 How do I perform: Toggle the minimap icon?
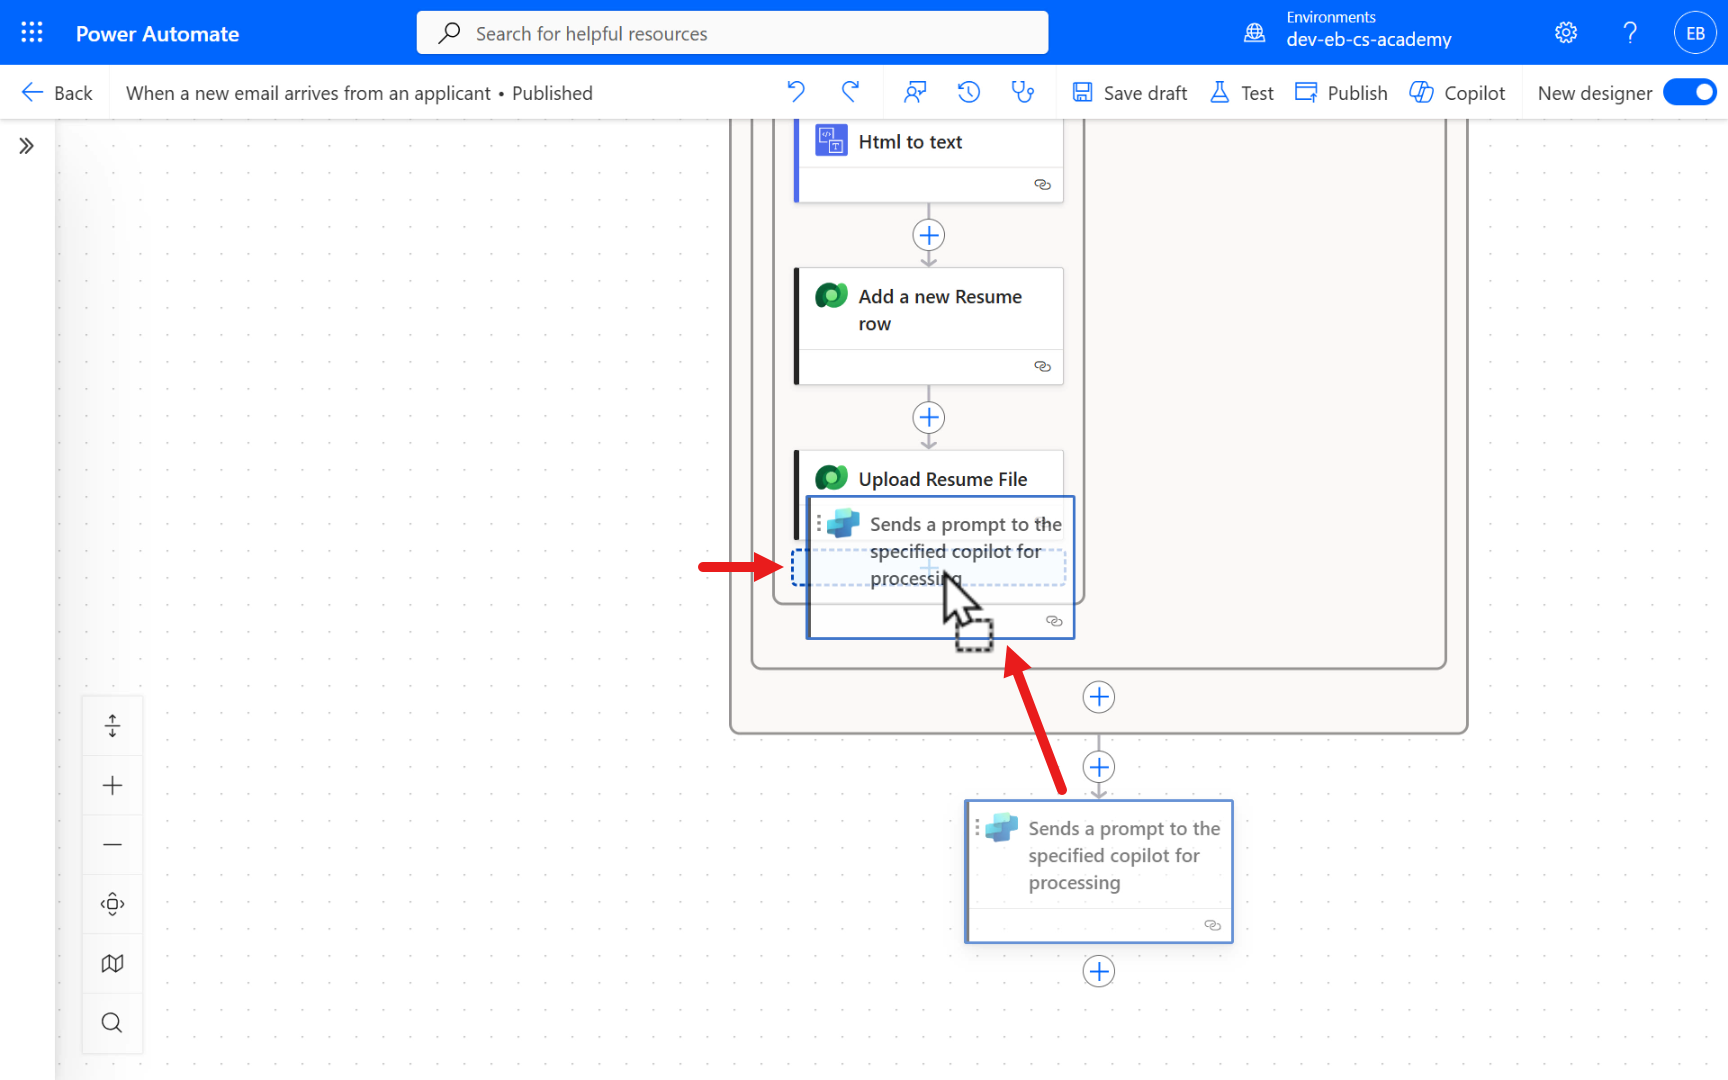pos(112,963)
